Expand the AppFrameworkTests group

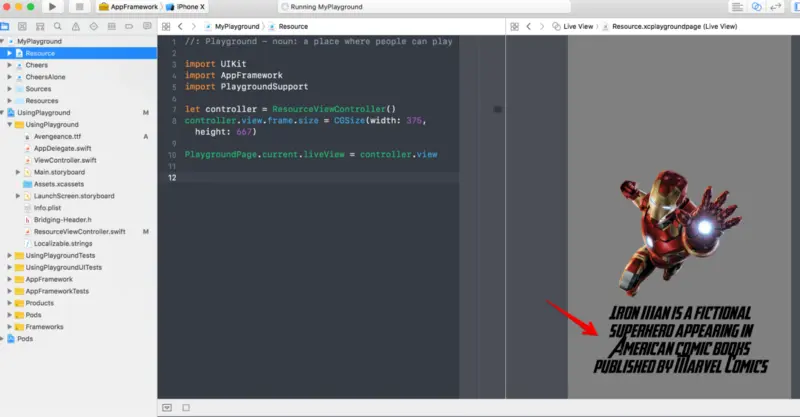(x=9, y=291)
